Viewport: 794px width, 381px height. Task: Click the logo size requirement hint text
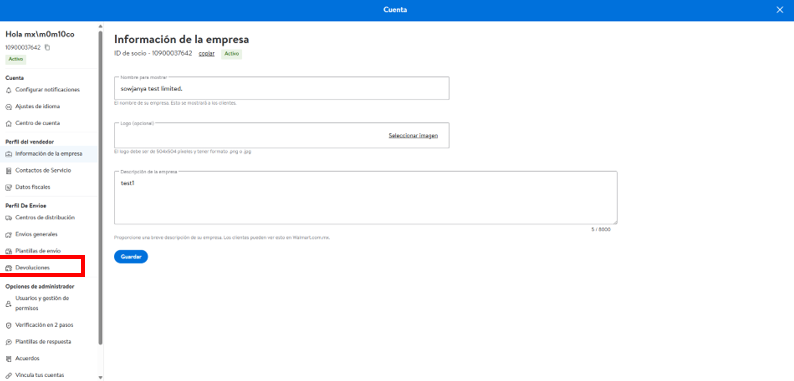click(183, 152)
